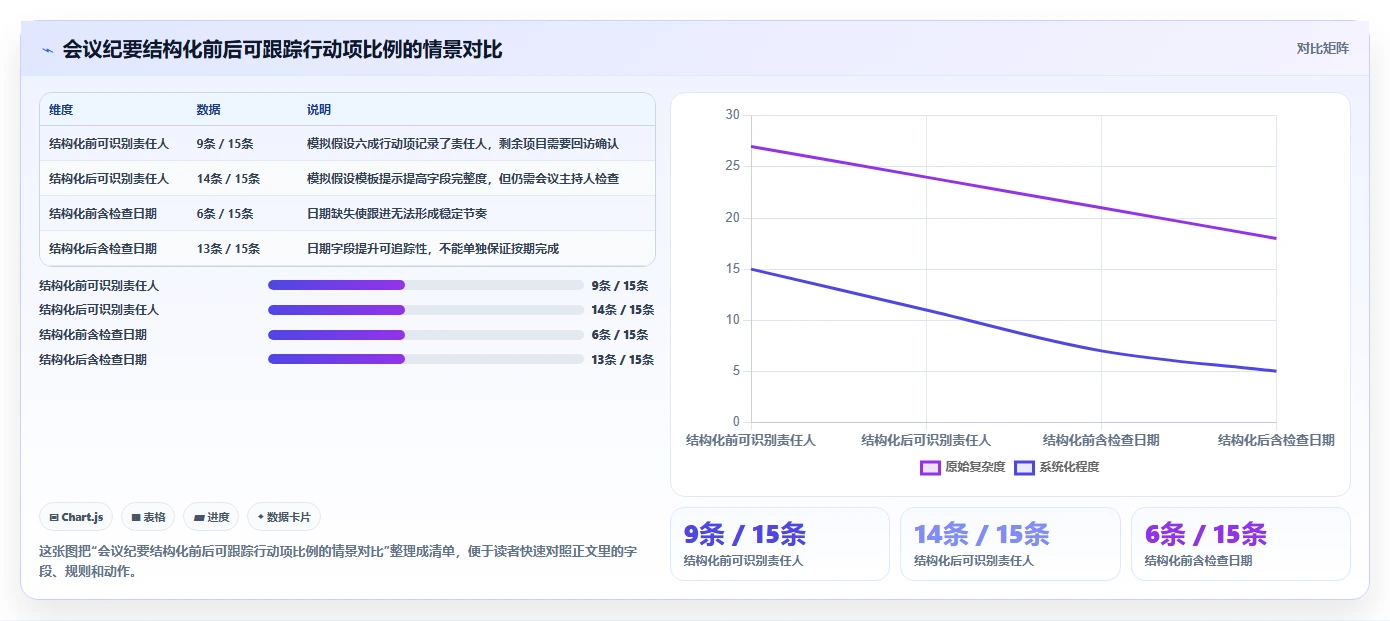Click y-axis tick value 30
This screenshot has width=1390, height=621.
733,115
